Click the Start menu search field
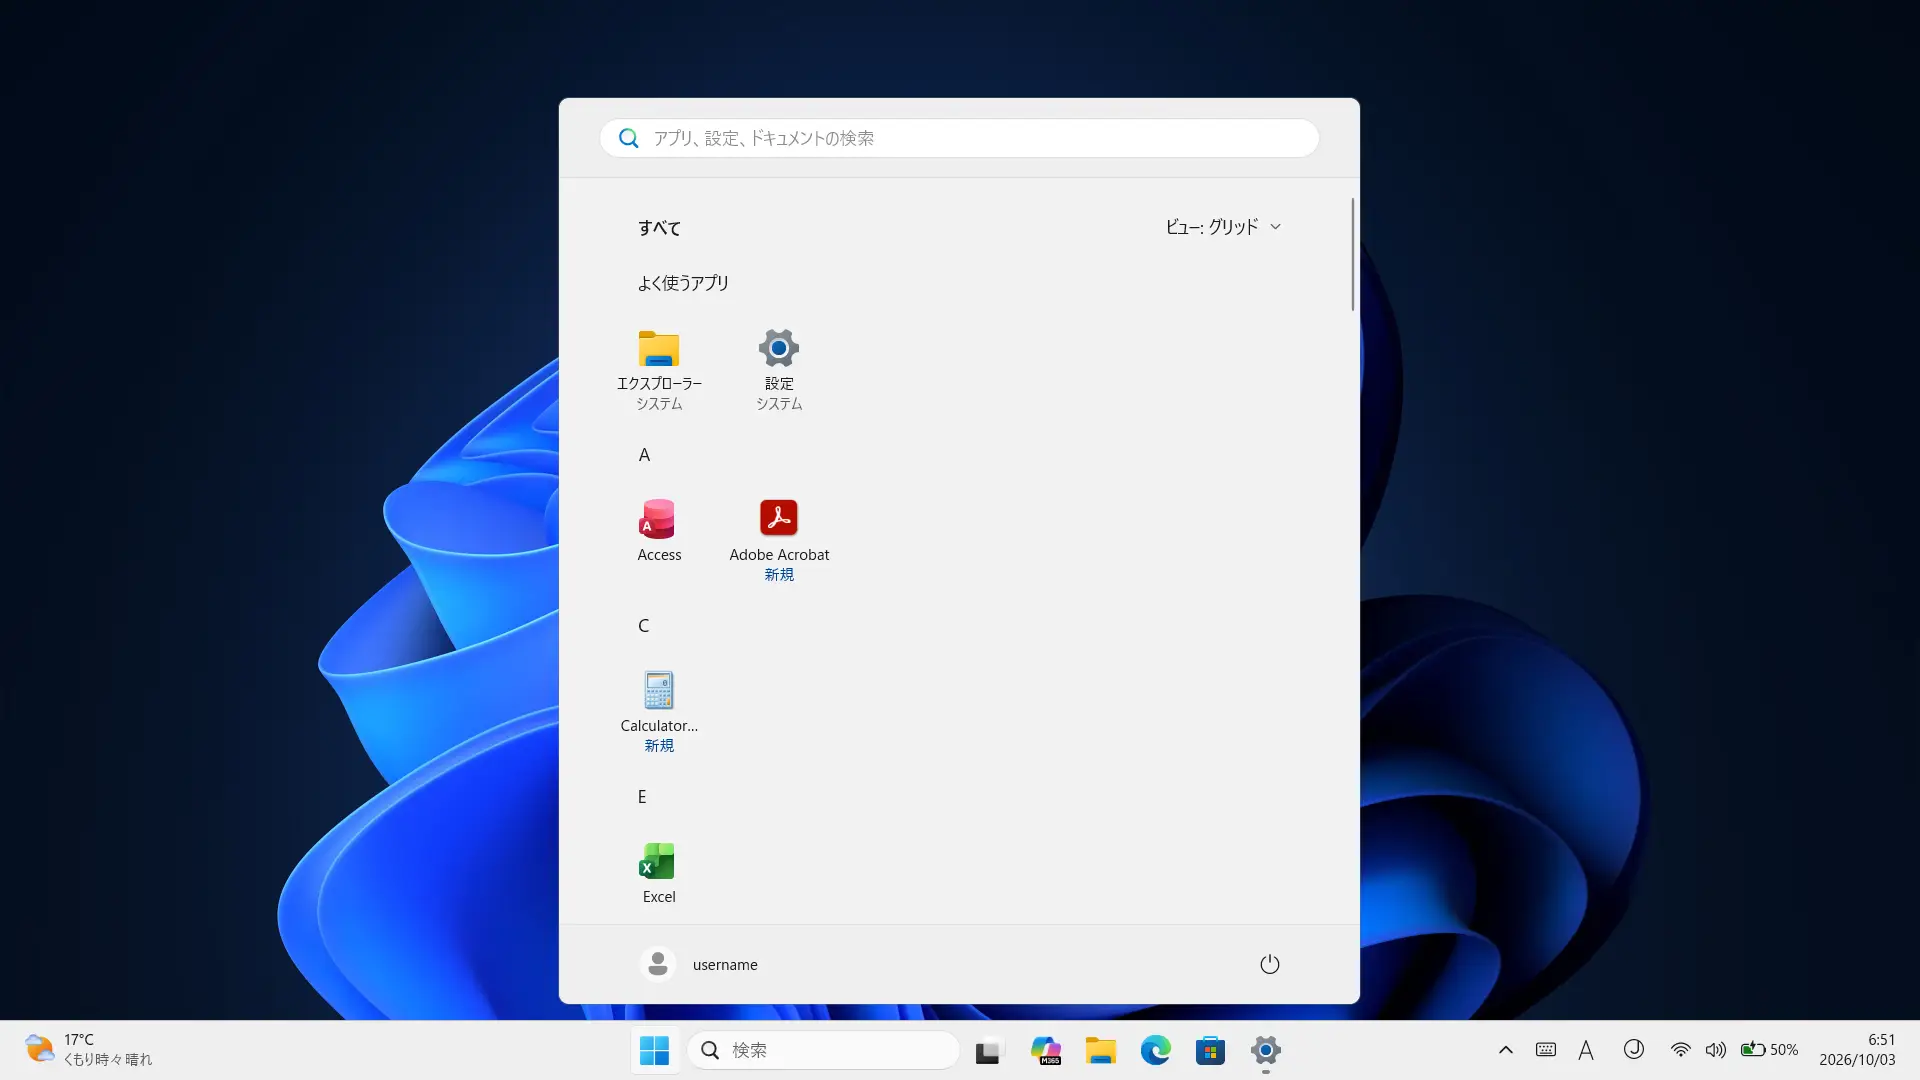This screenshot has height=1080, width=1920. (959, 138)
